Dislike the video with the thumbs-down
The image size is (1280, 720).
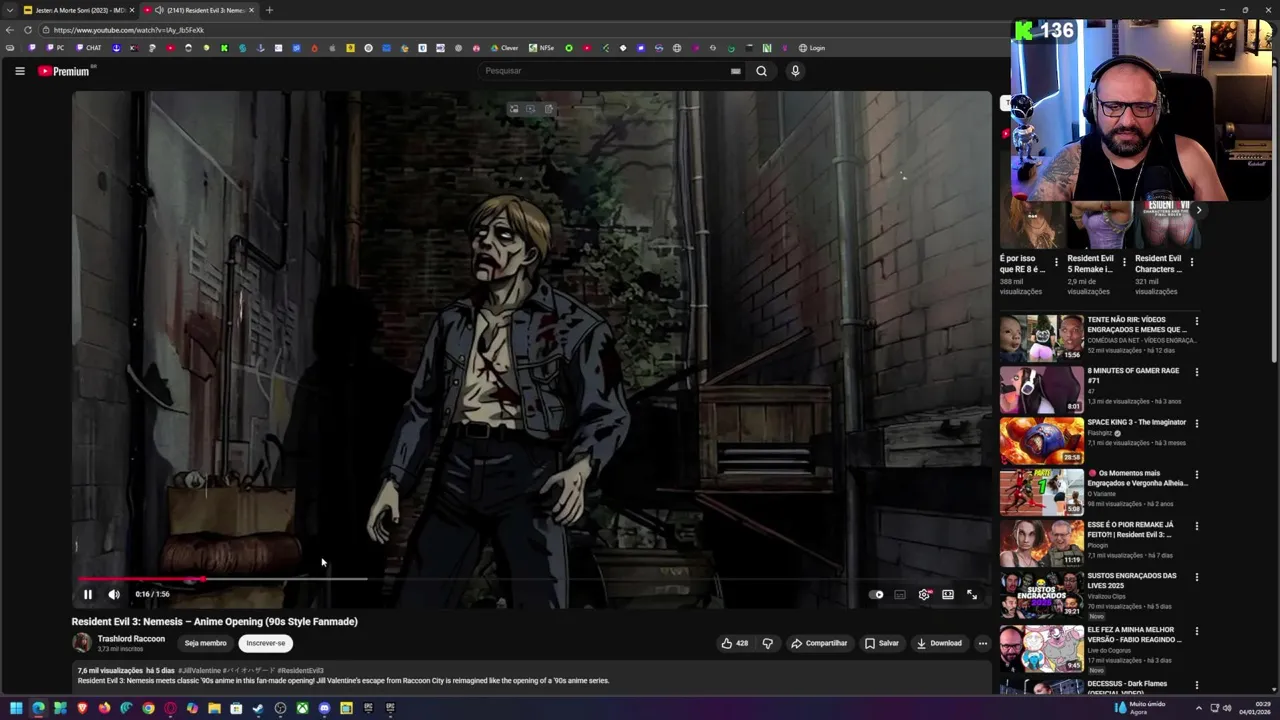point(767,643)
